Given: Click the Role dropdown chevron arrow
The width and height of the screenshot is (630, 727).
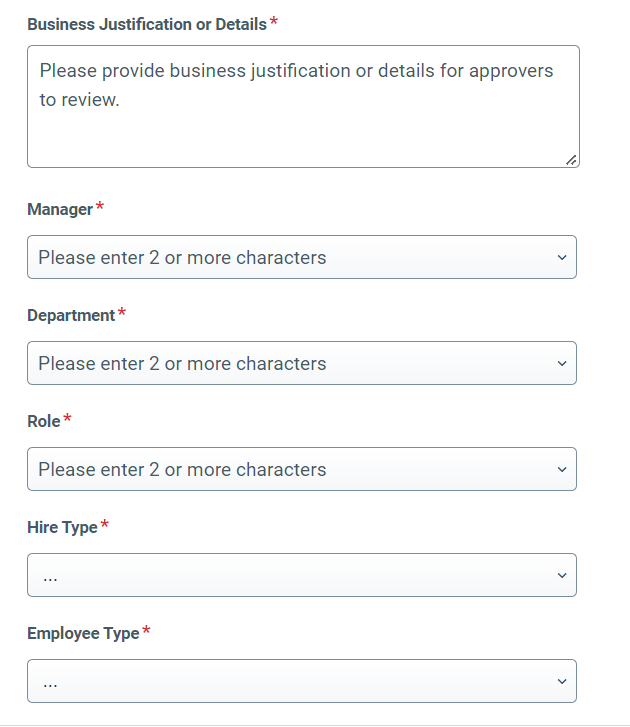Looking at the screenshot, I should pyautogui.click(x=562, y=470).
